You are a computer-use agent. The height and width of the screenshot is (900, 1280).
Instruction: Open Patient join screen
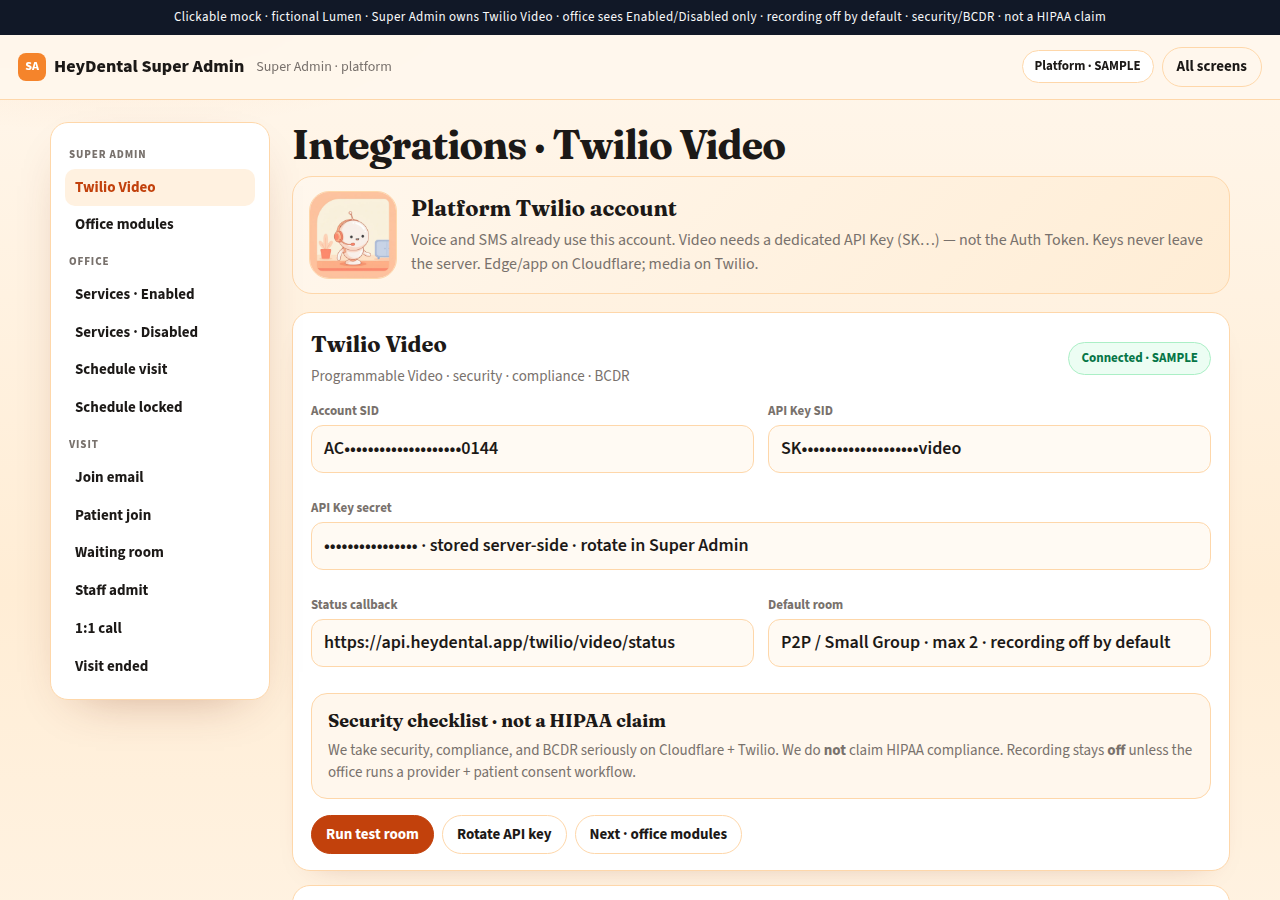coord(160,515)
